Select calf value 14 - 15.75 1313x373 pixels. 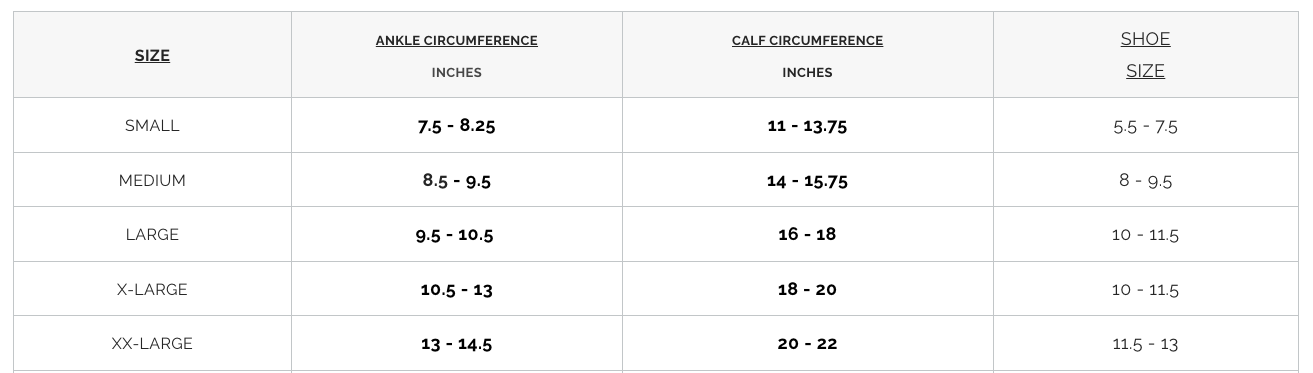[x=807, y=181]
